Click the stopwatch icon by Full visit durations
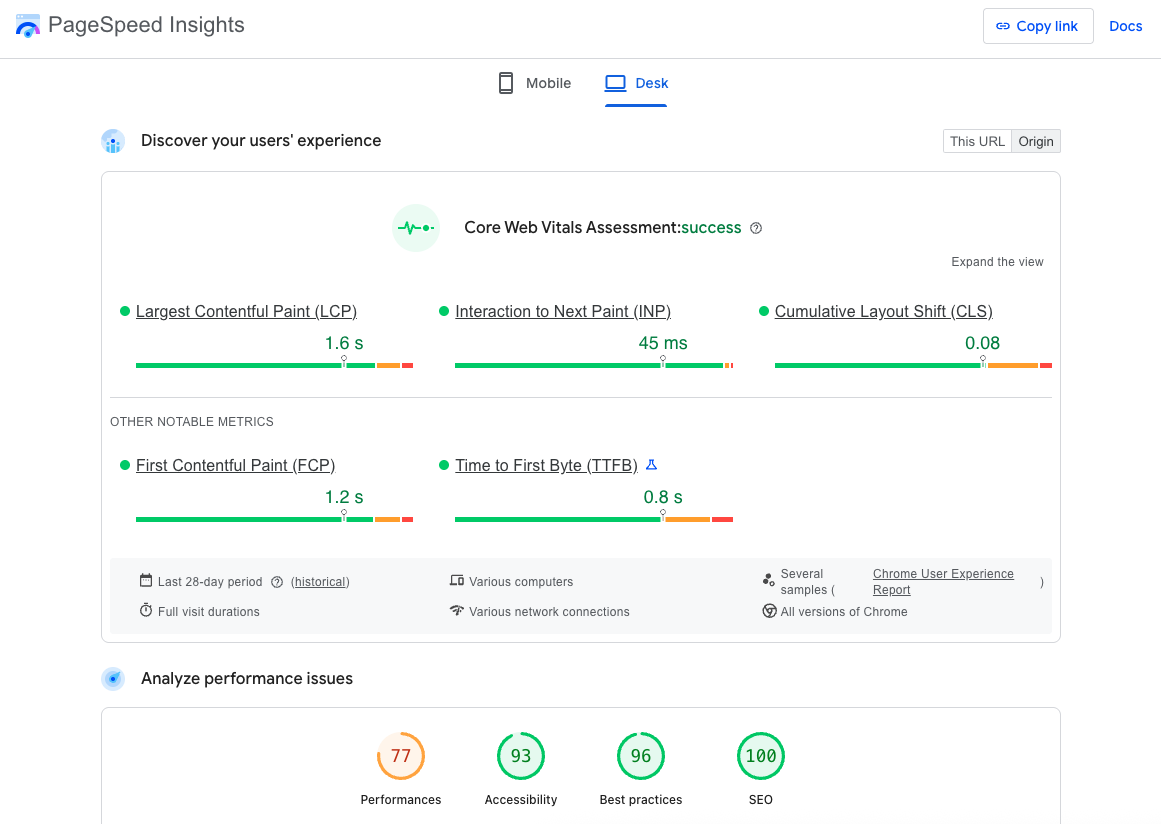This screenshot has height=824, width=1161. (146, 611)
